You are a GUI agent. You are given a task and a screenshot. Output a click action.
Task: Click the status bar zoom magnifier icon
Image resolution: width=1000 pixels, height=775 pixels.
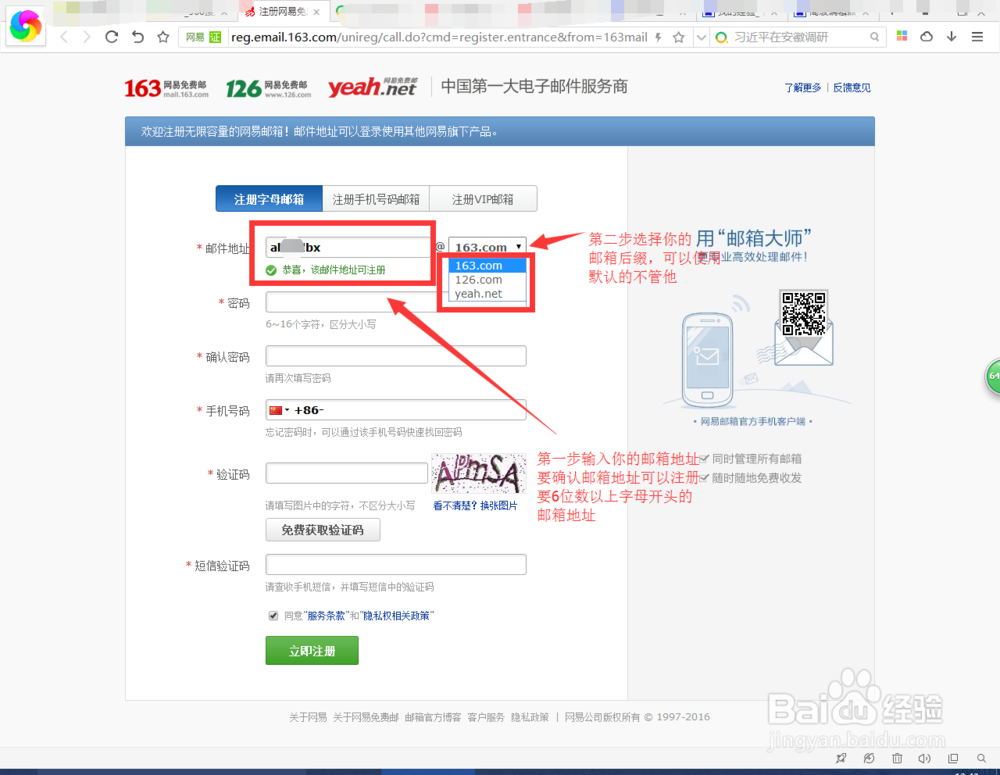[982, 758]
